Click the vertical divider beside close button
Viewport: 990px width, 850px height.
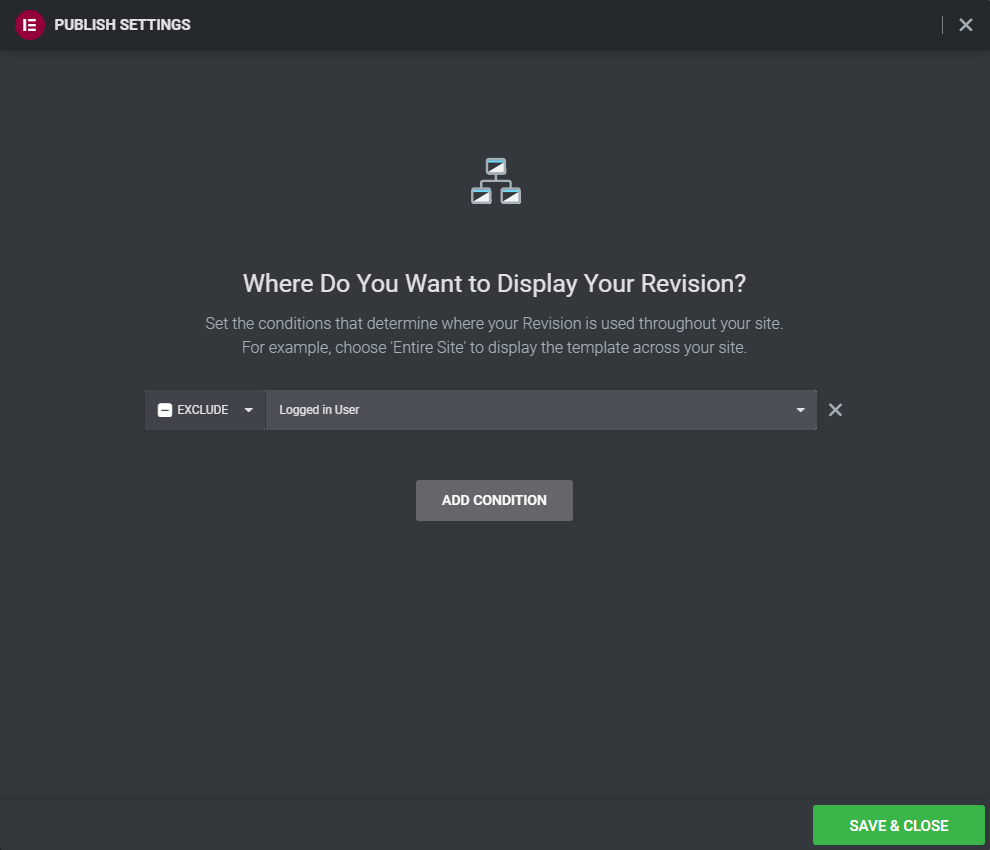coord(942,25)
